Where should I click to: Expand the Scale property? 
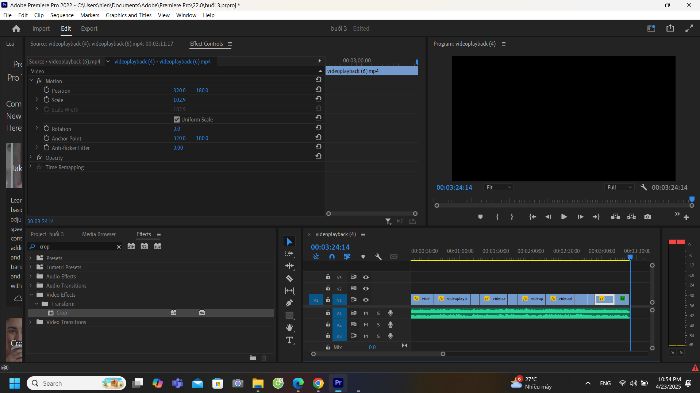37,100
